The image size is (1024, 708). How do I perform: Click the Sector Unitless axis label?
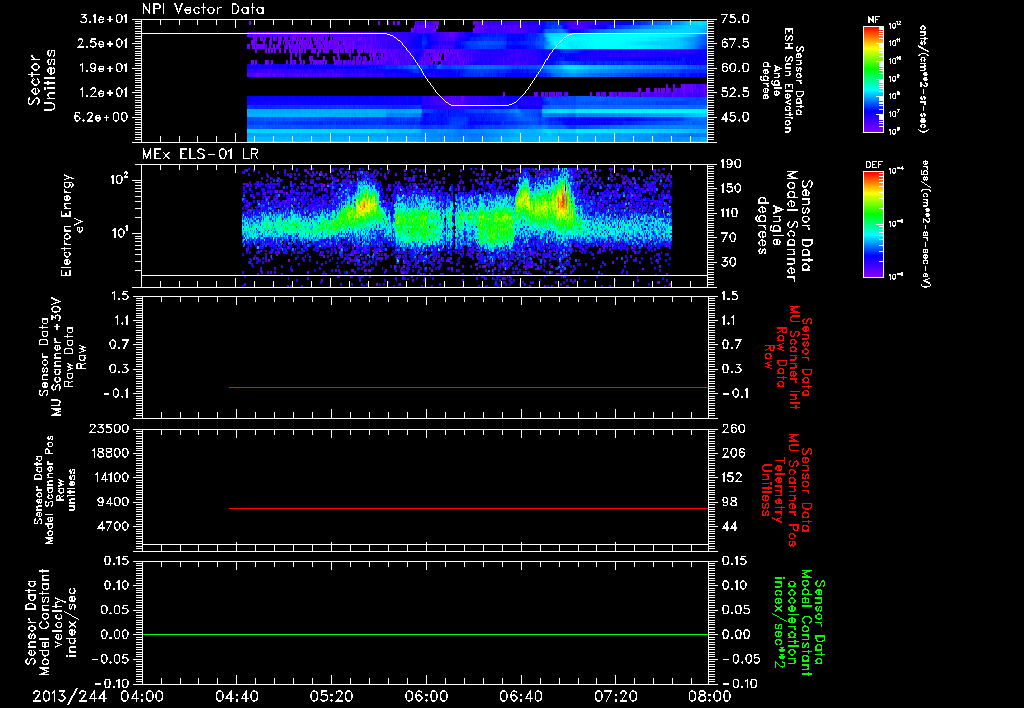point(42,80)
